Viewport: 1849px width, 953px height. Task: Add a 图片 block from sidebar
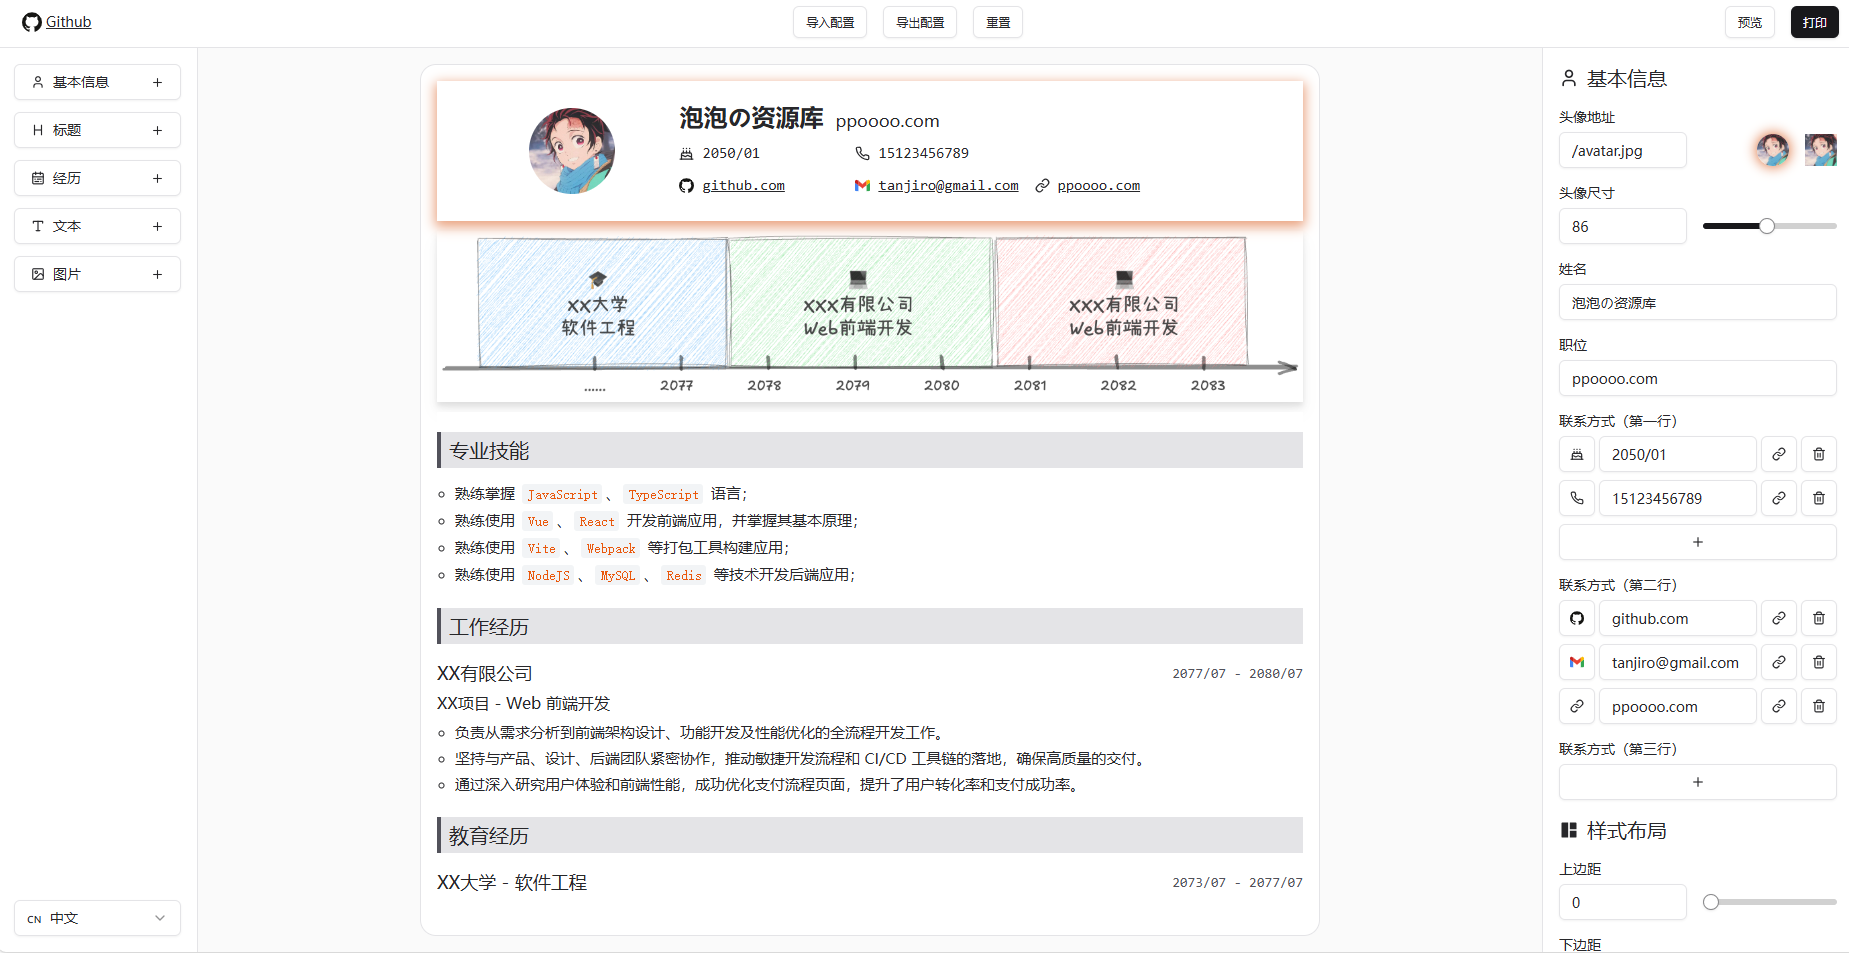coord(157,274)
